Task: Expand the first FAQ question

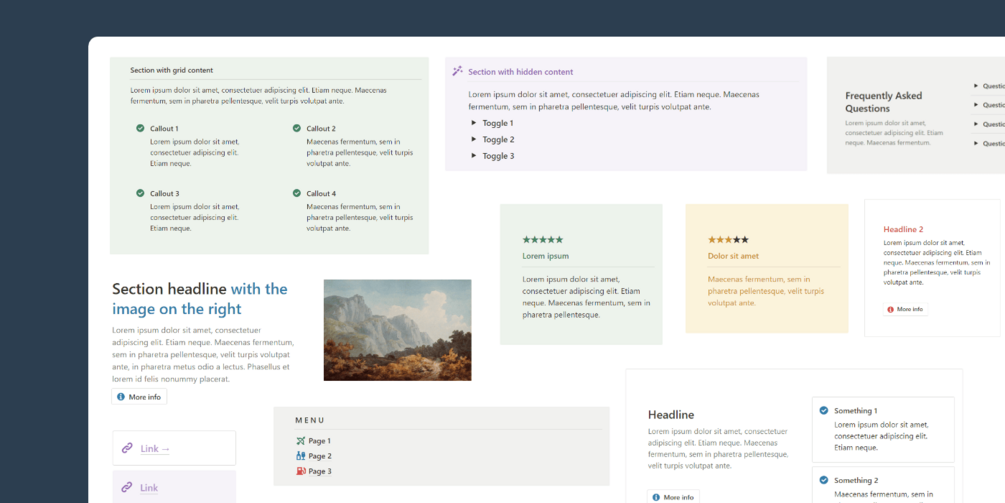Action: pos(988,85)
